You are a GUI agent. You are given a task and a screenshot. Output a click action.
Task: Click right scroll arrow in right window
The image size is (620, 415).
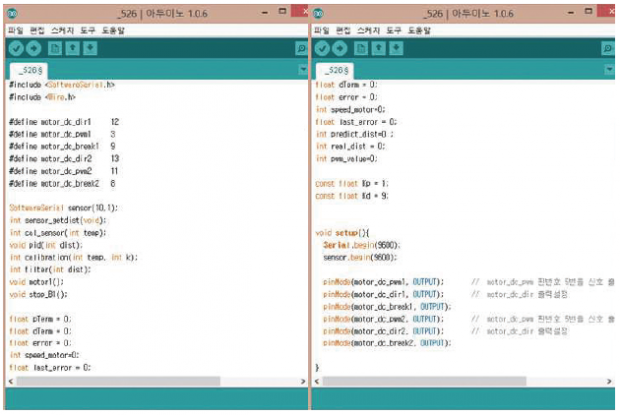click(x=609, y=381)
